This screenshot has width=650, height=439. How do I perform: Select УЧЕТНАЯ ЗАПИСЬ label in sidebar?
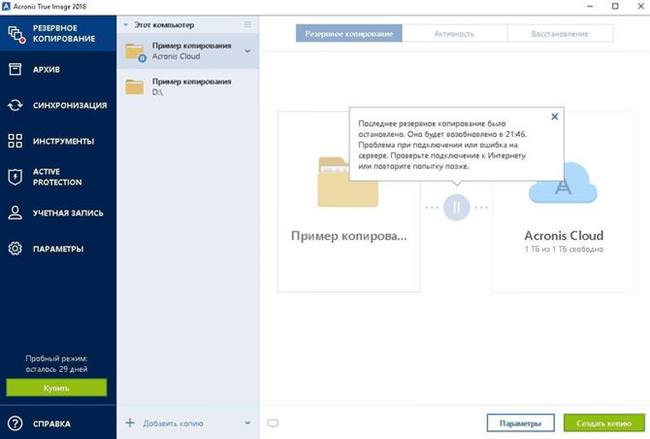pos(68,213)
